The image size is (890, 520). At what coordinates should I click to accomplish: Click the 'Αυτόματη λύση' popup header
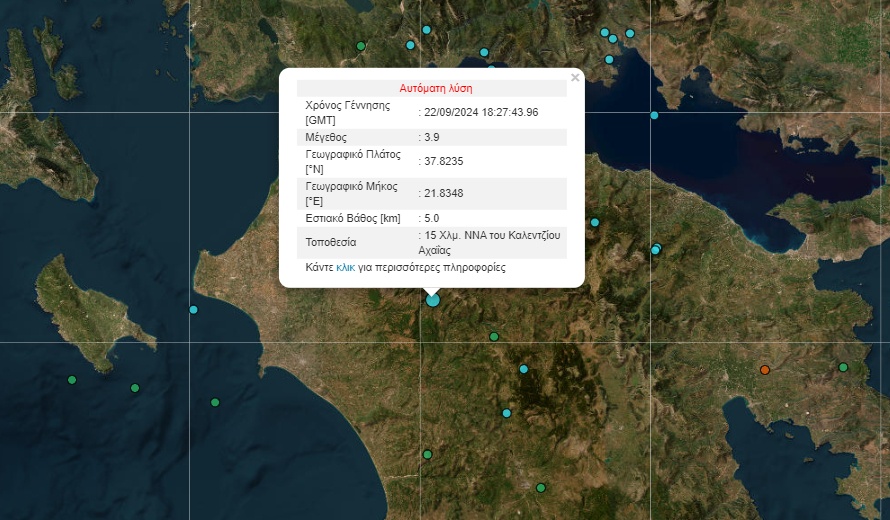coord(436,88)
